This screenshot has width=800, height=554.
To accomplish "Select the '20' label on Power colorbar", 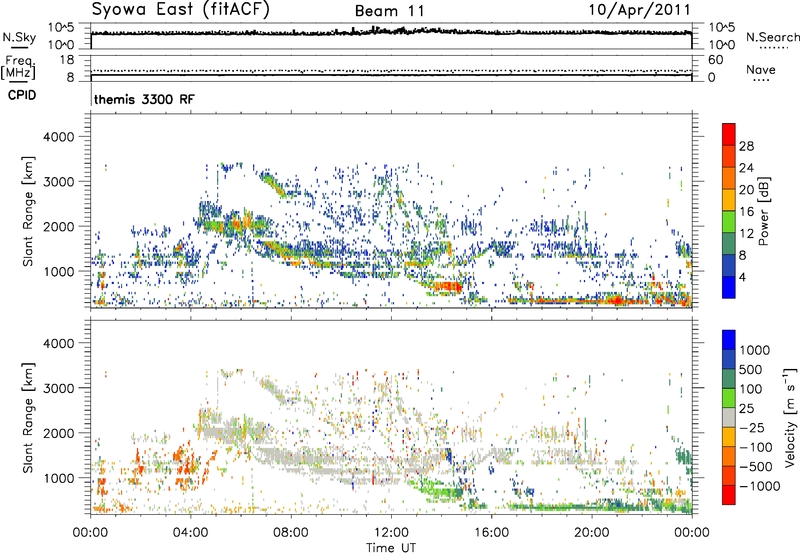I will tap(746, 190).
